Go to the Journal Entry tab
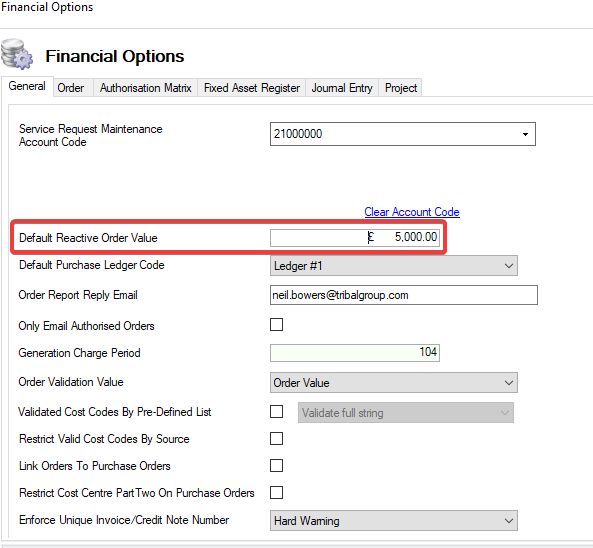Viewport: 593px width, 548px height. [342, 88]
